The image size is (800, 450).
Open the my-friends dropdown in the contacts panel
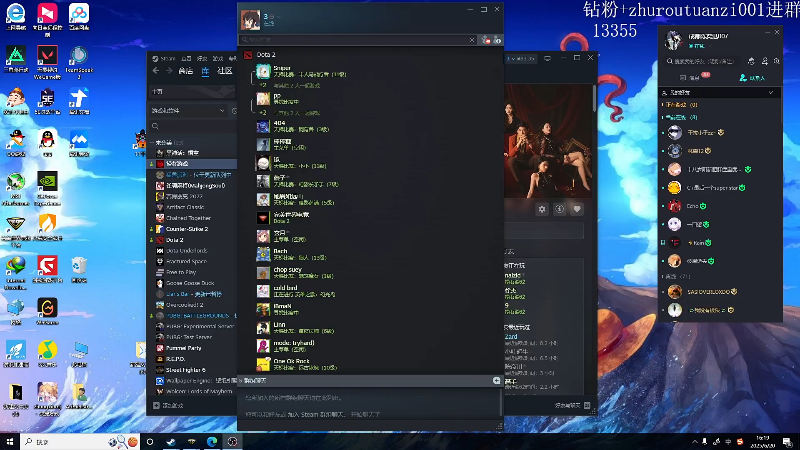click(x=719, y=92)
